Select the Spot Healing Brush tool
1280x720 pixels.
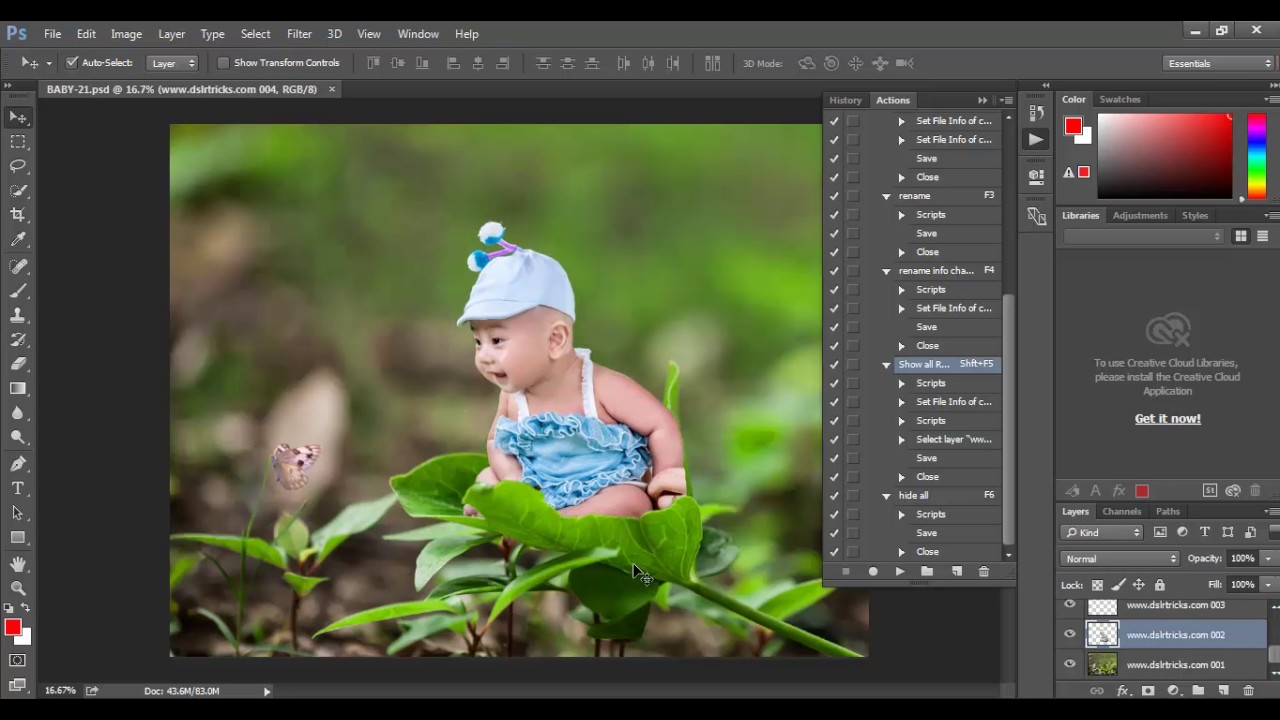18,267
